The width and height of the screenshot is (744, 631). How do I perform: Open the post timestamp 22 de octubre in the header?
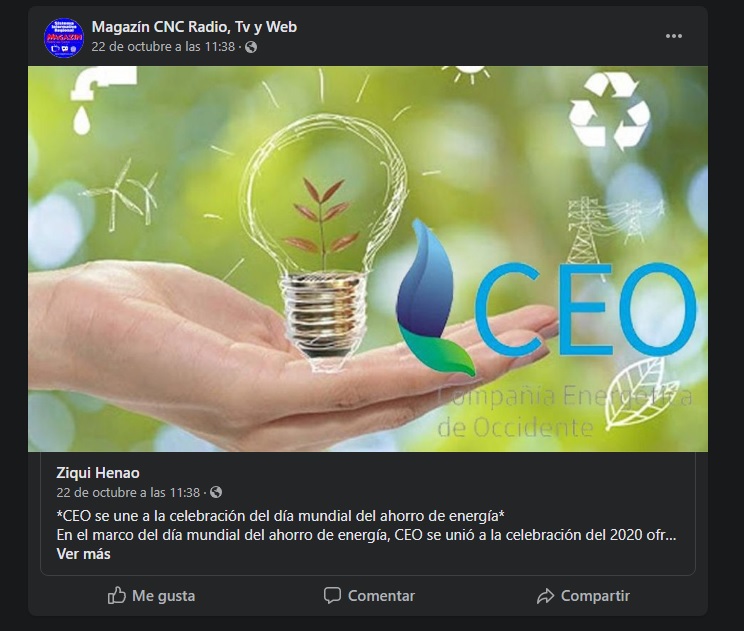point(163,46)
